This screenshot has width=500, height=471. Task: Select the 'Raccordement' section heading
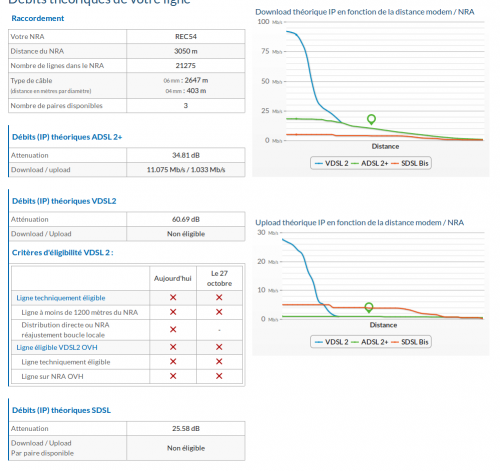pos(38,18)
